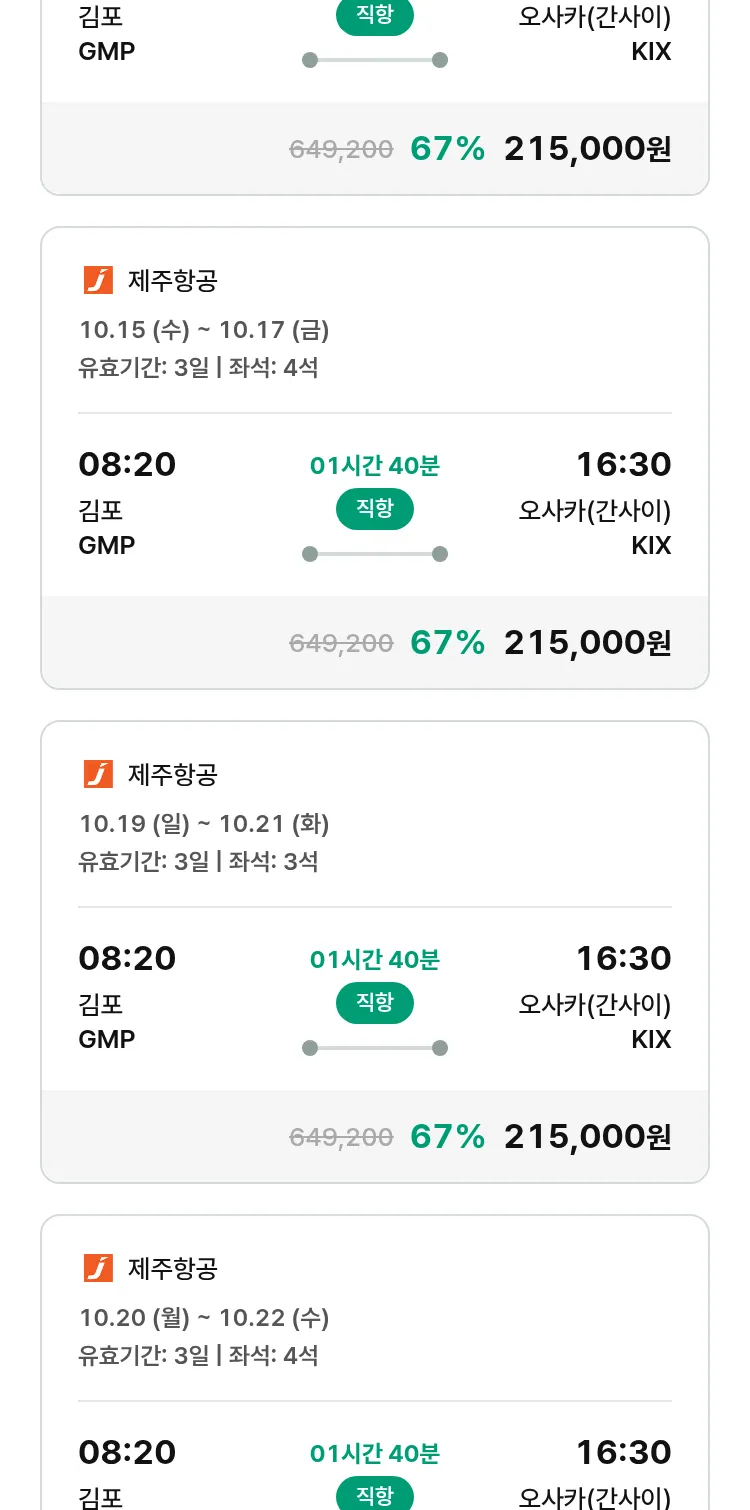This screenshot has width=750, height=1510.
Task: Click Jeju Air logo on the 10.15 flight
Action: point(98,281)
